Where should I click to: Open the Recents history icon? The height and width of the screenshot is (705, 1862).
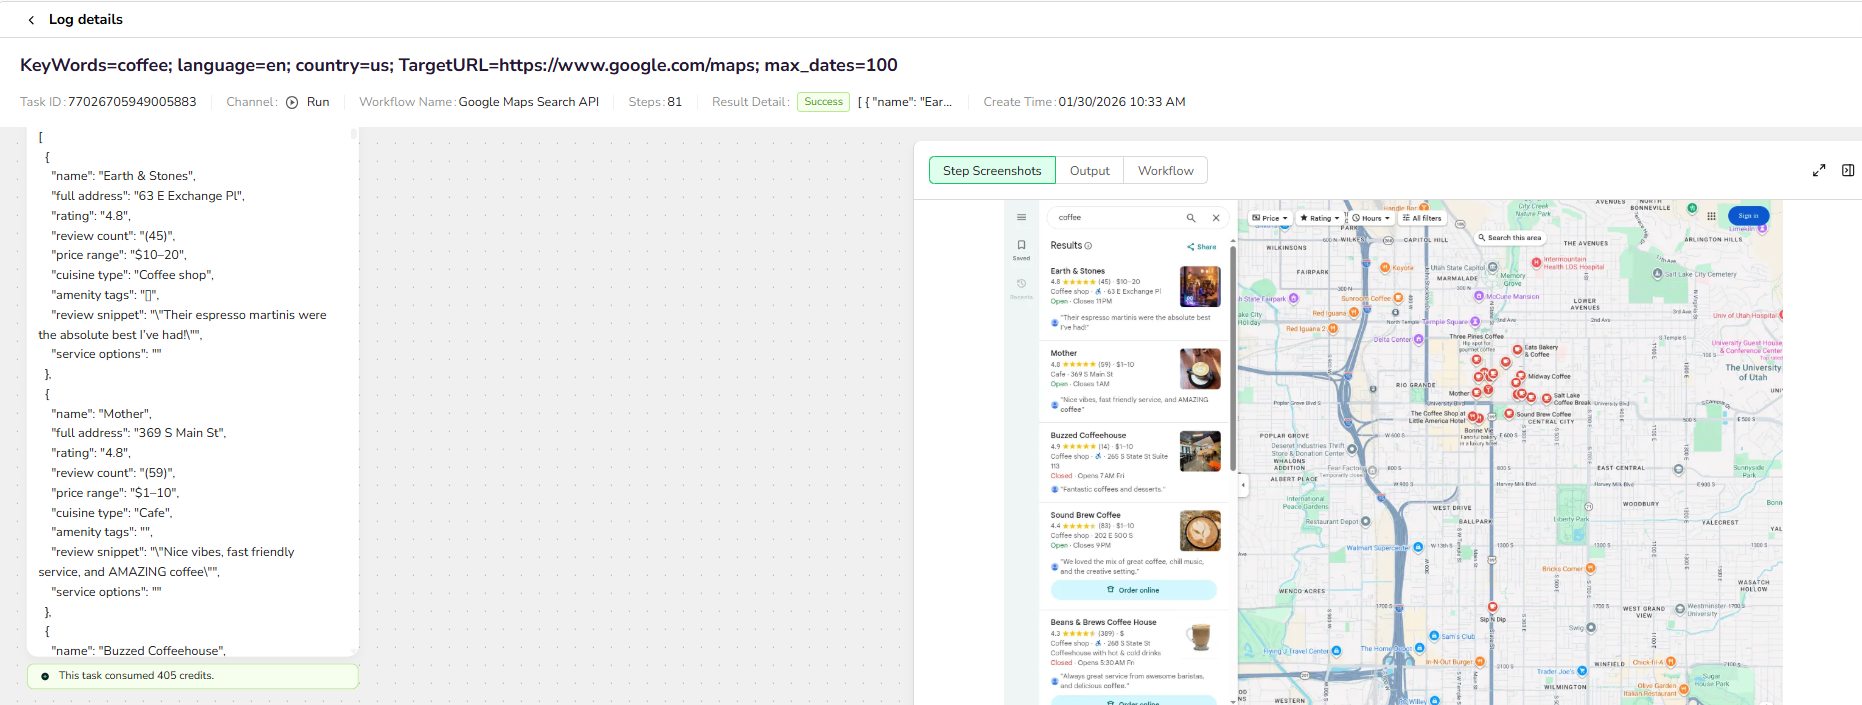pos(1021,286)
